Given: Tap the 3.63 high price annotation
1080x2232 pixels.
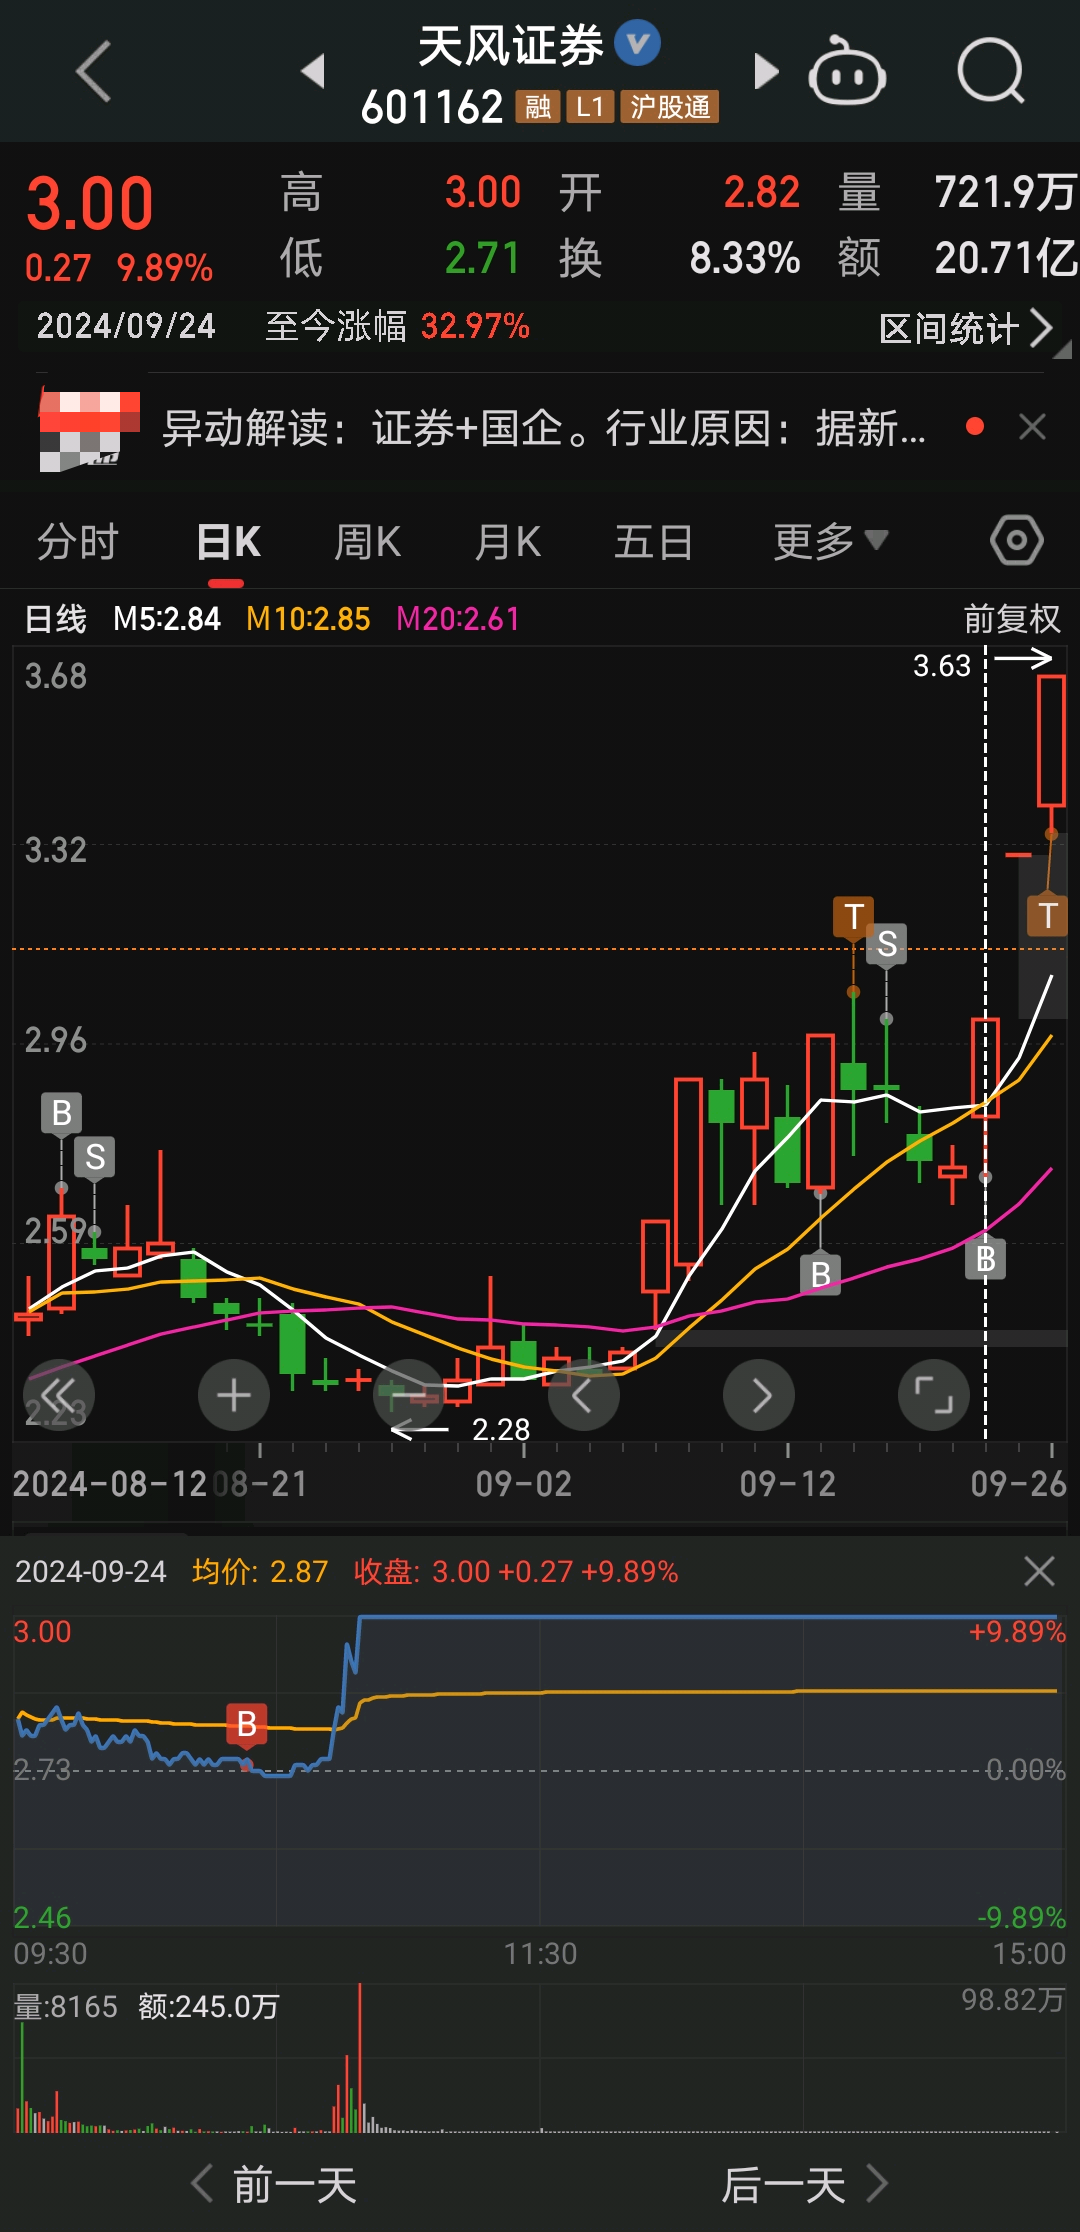Looking at the screenshot, I should pos(942,665).
